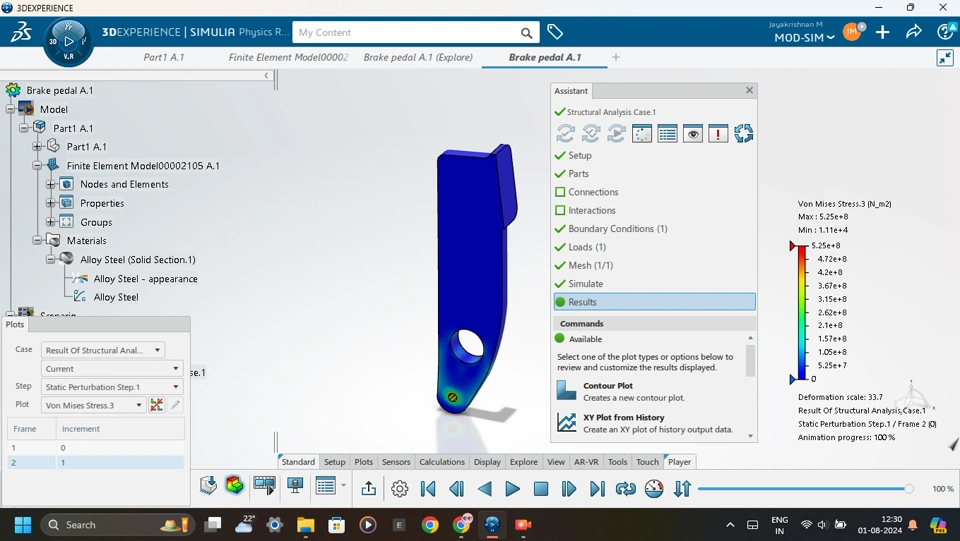Click the diagnostics exclamation window icon
Screen dimensions: 960x541
[x=718, y=133]
